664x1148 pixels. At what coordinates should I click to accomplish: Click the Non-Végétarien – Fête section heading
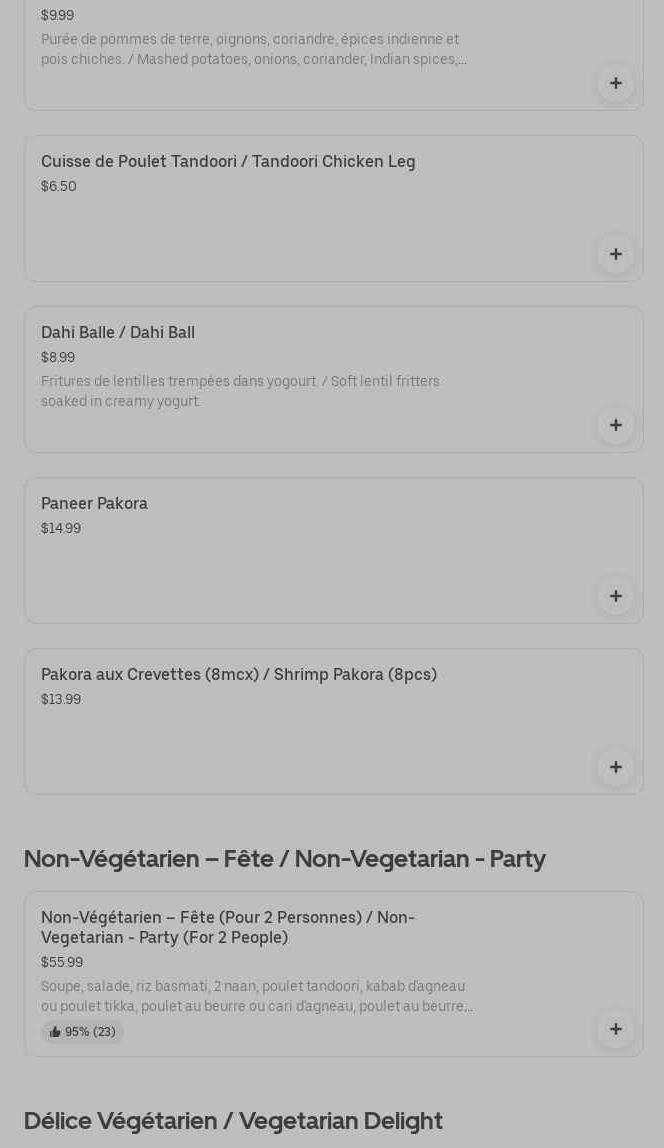point(284,859)
